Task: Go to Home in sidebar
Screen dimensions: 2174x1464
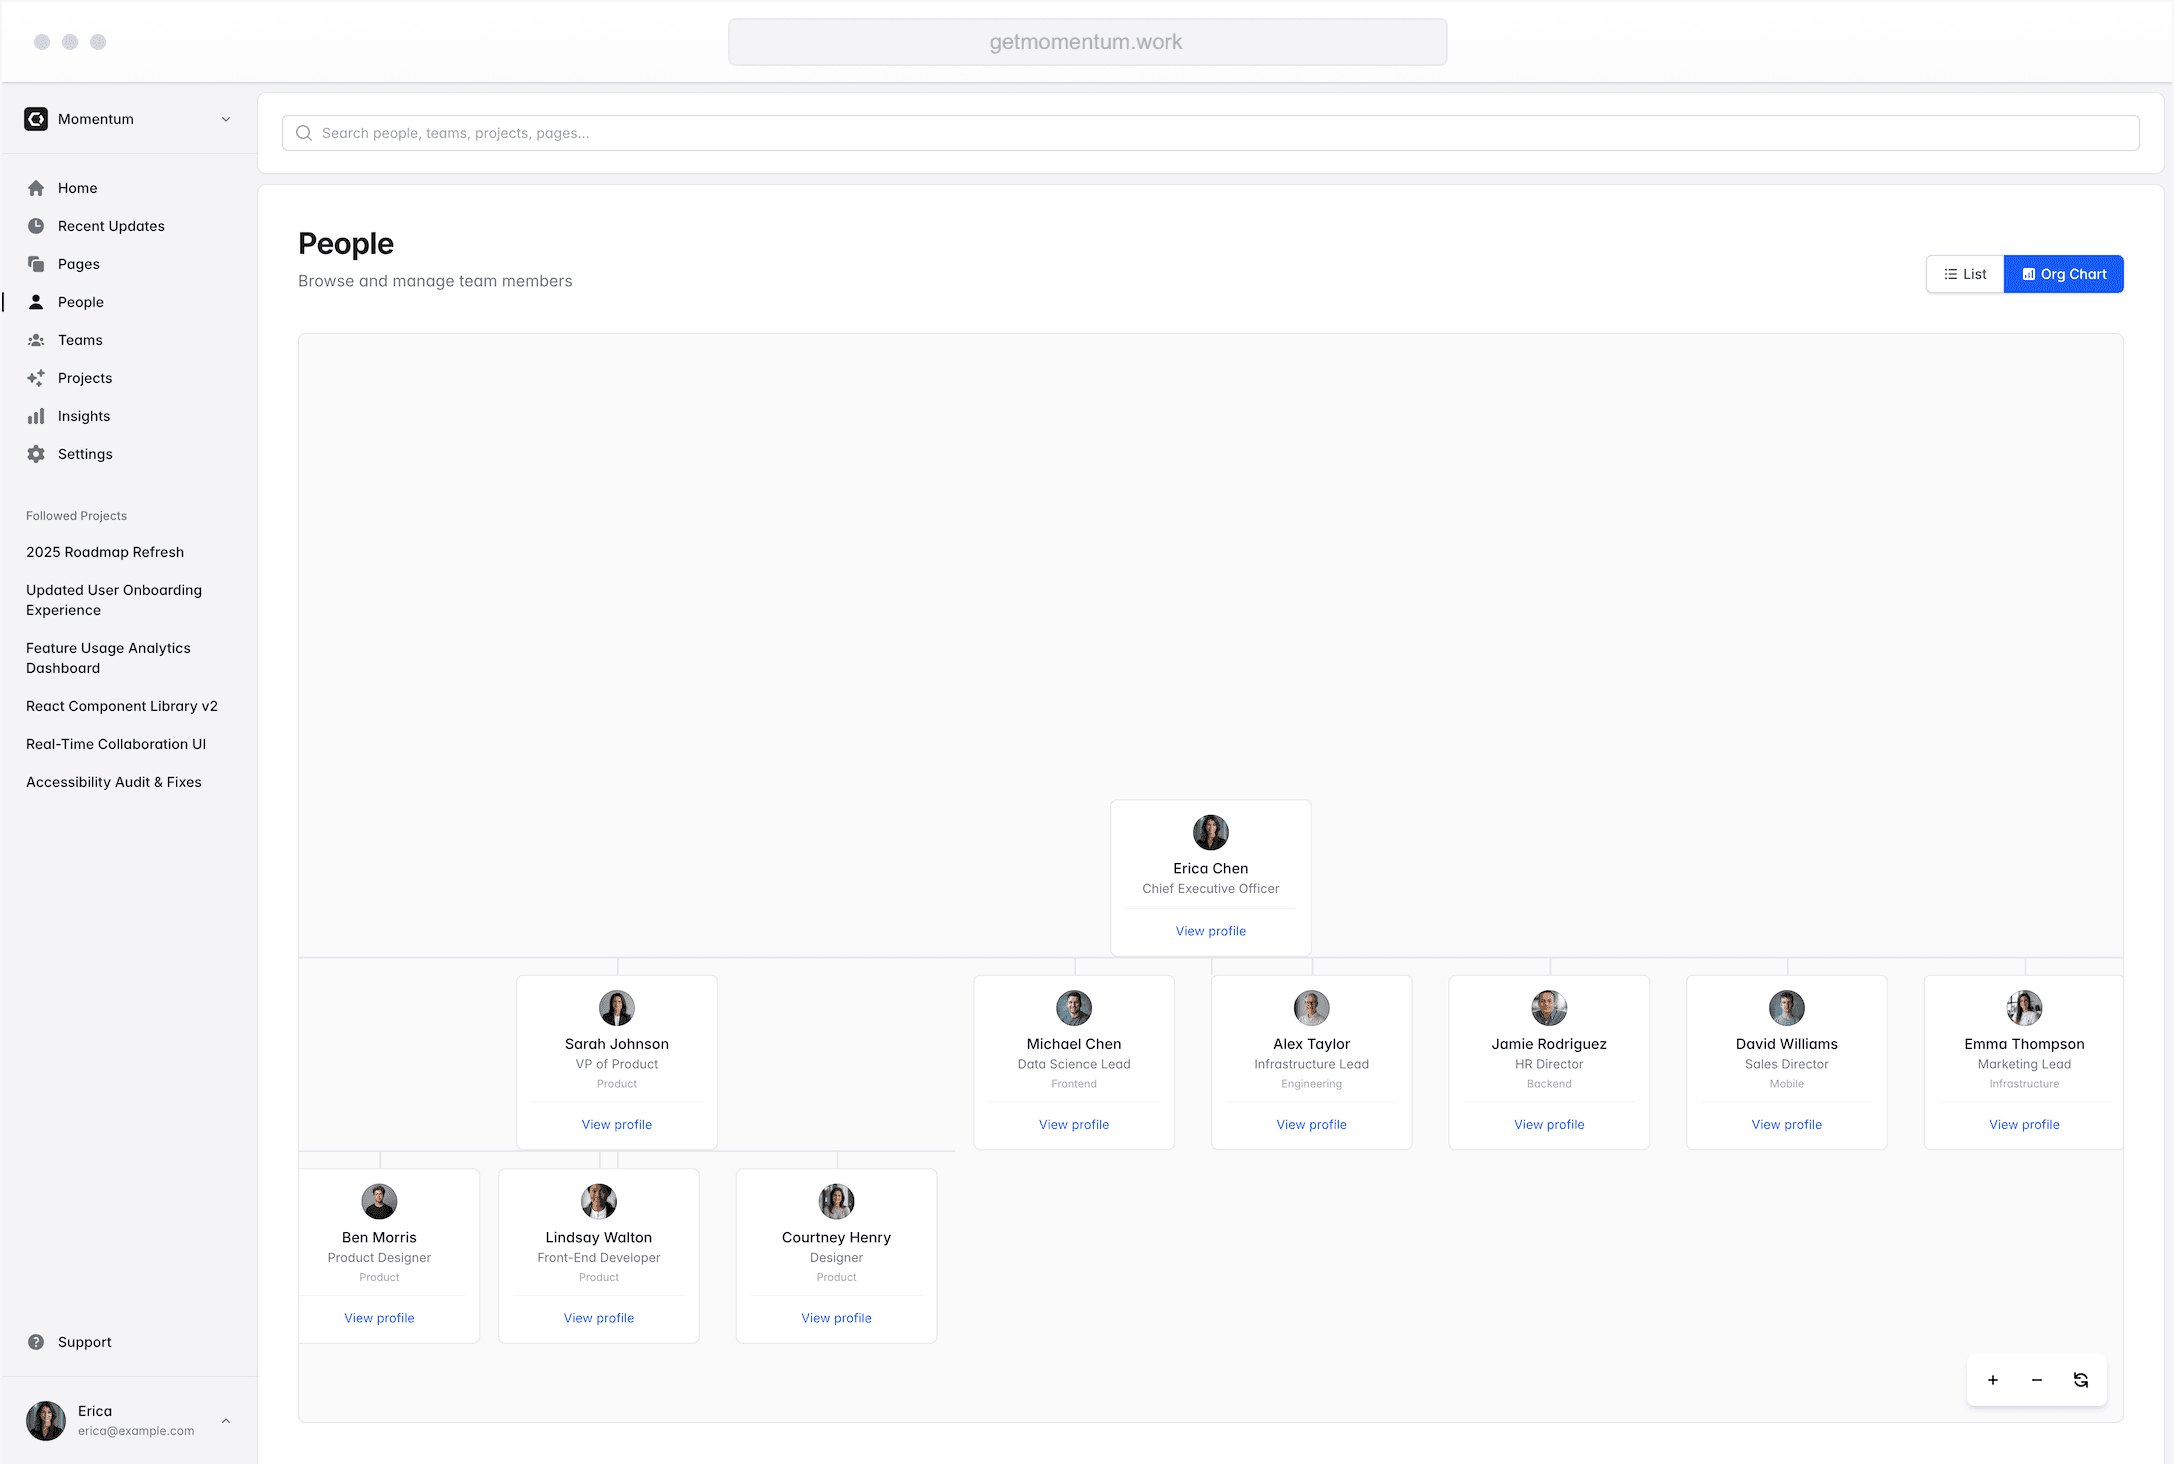Action: coord(77,188)
